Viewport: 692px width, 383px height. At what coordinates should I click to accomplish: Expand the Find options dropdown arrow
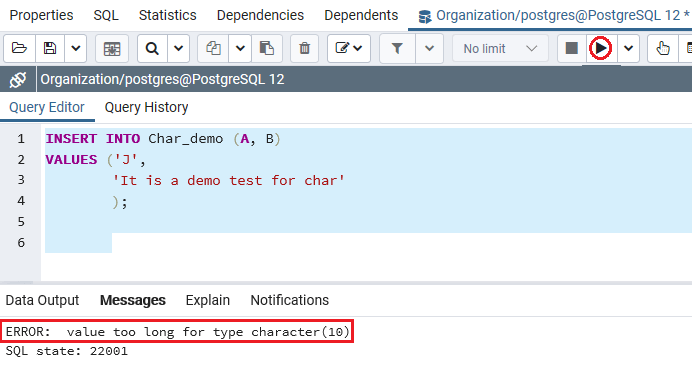point(178,48)
